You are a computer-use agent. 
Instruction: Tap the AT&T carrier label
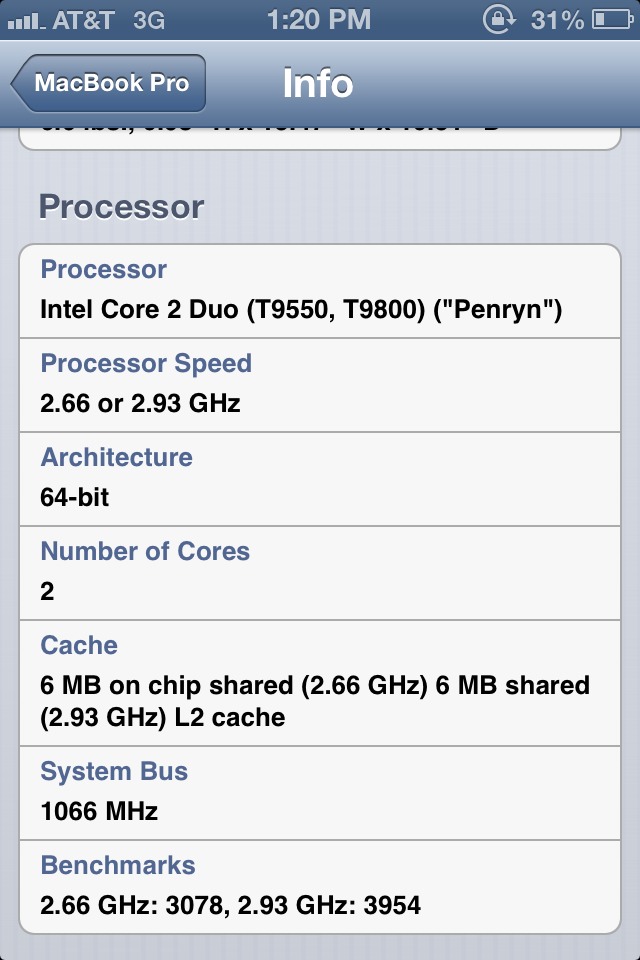tap(83, 20)
